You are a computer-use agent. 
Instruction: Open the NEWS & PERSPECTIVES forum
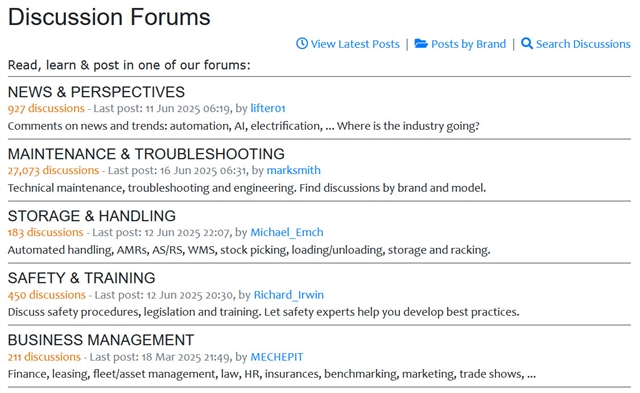pyautogui.click(x=96, y=92)
